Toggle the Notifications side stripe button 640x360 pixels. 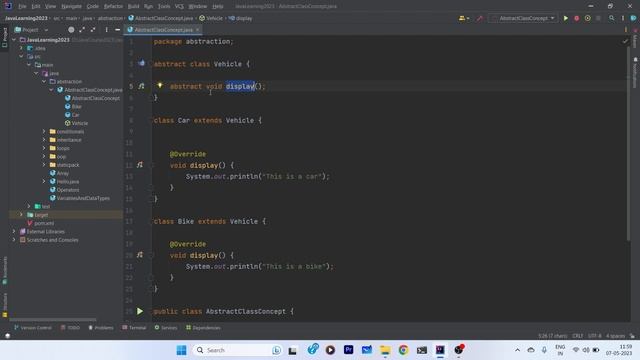635,73
